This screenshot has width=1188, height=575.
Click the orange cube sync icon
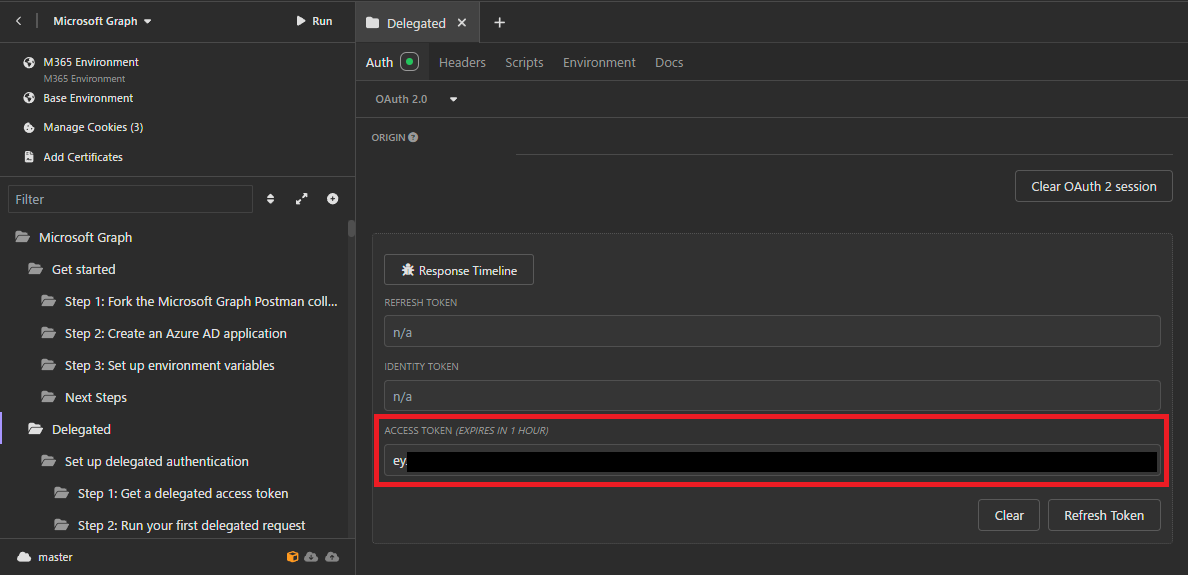[292, 557]
